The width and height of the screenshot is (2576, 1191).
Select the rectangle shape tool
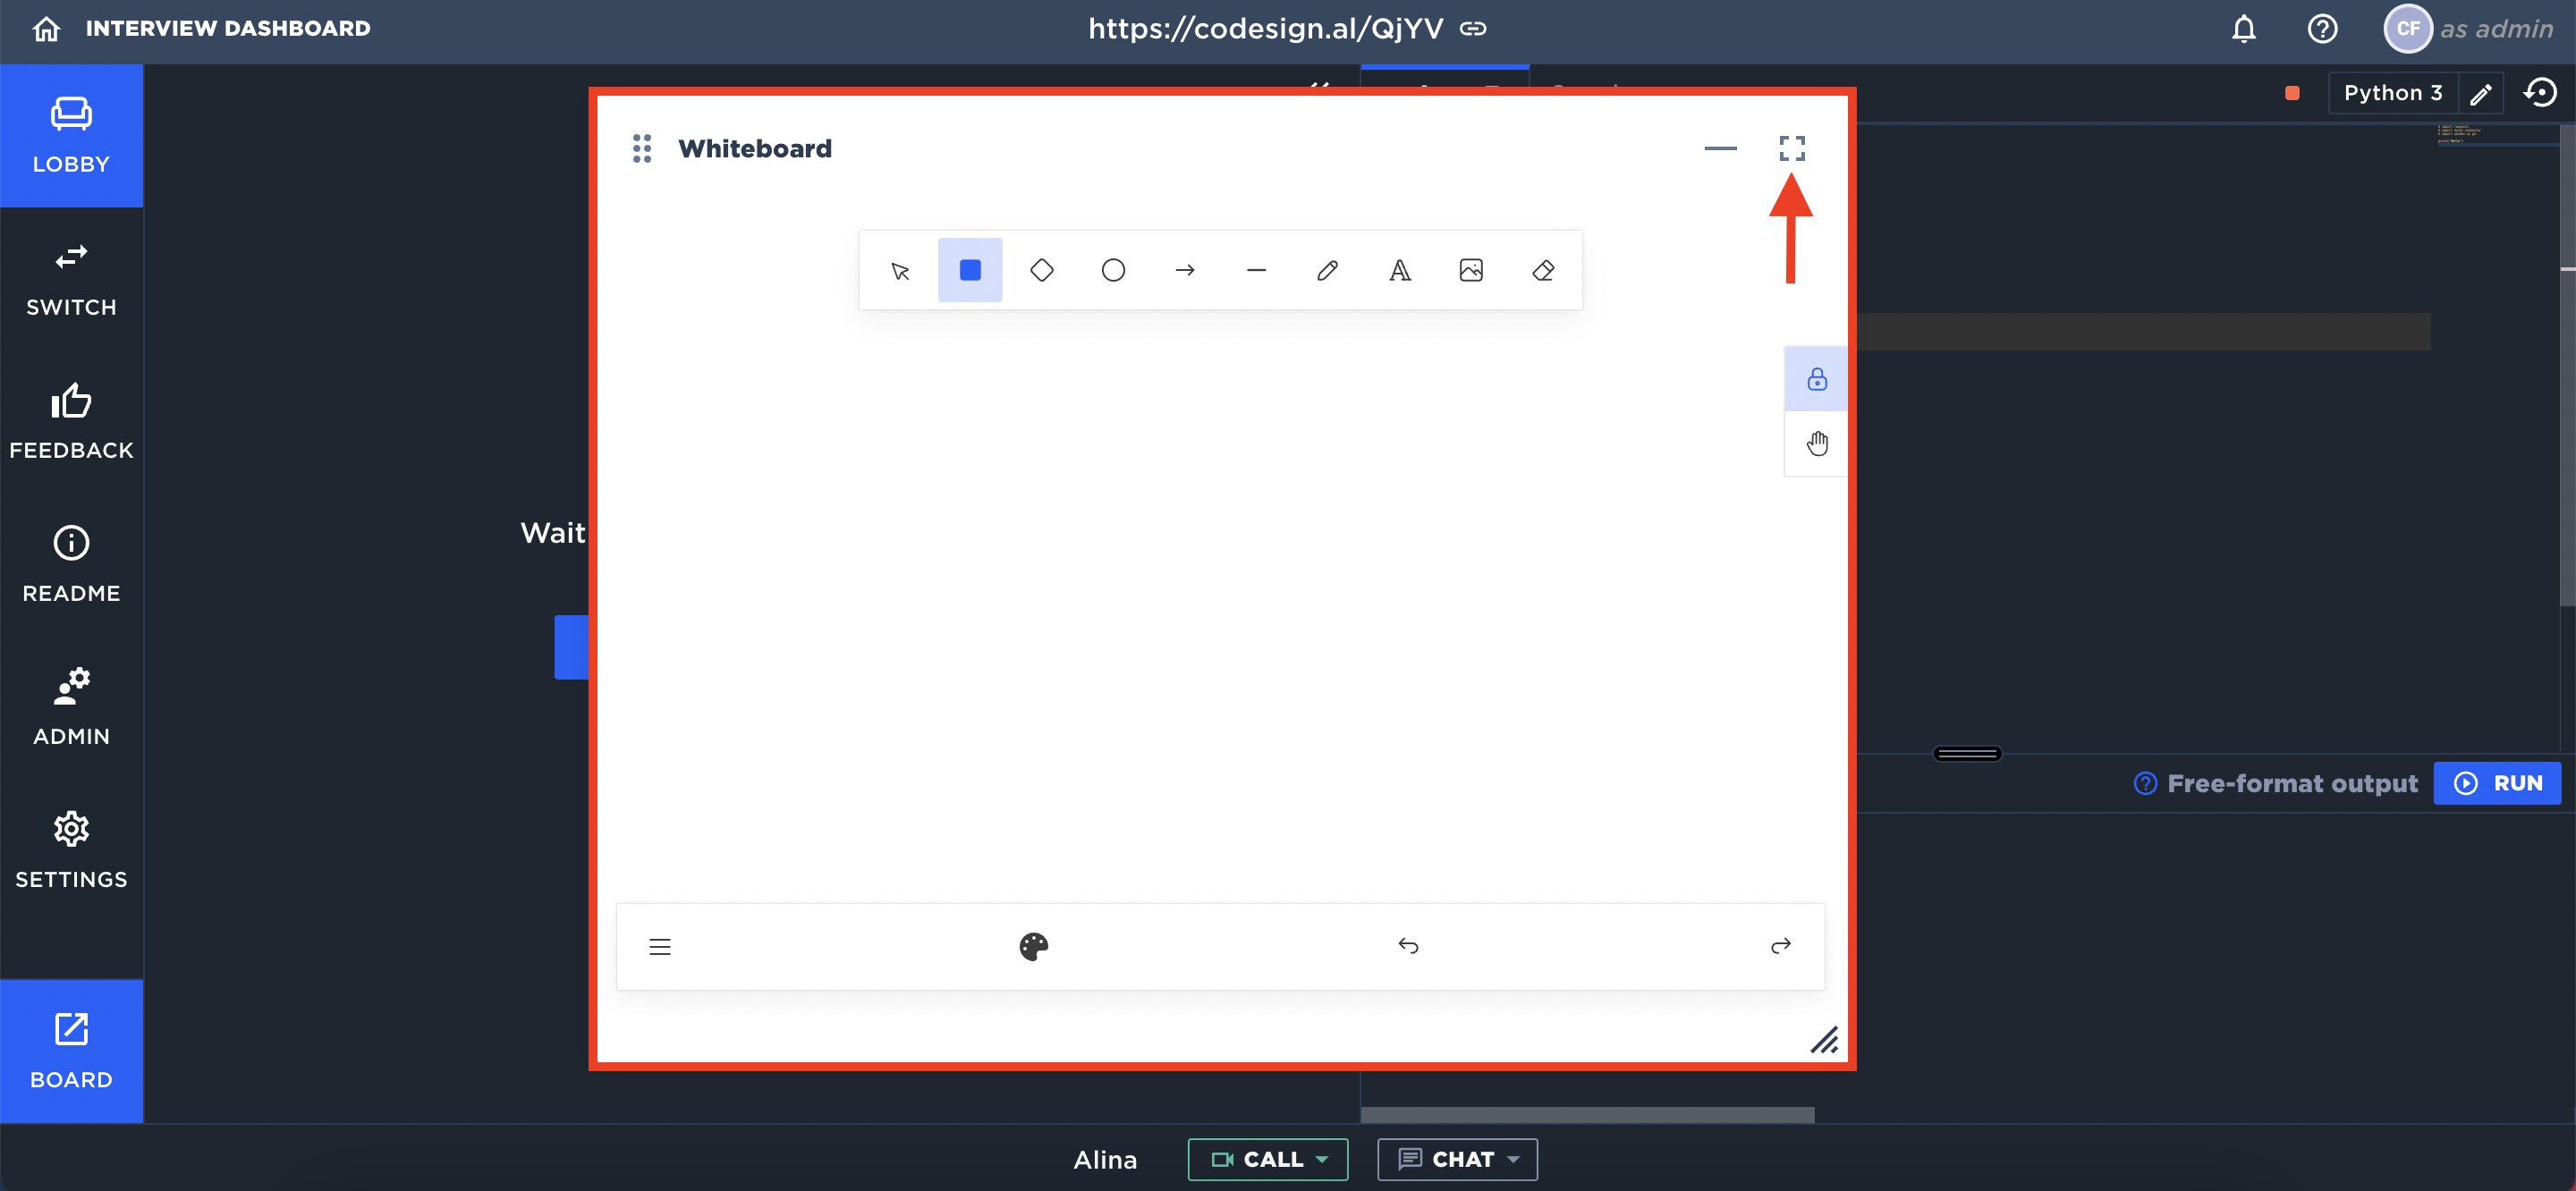coord(969,270)
